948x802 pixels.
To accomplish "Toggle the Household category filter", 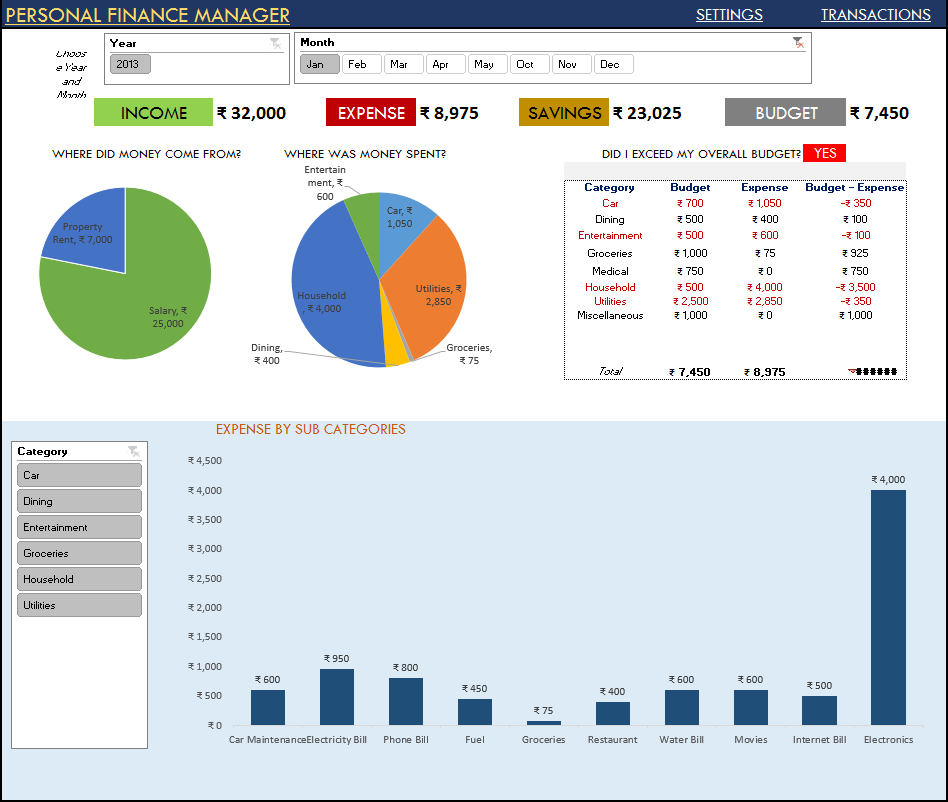I will (79, 578).
